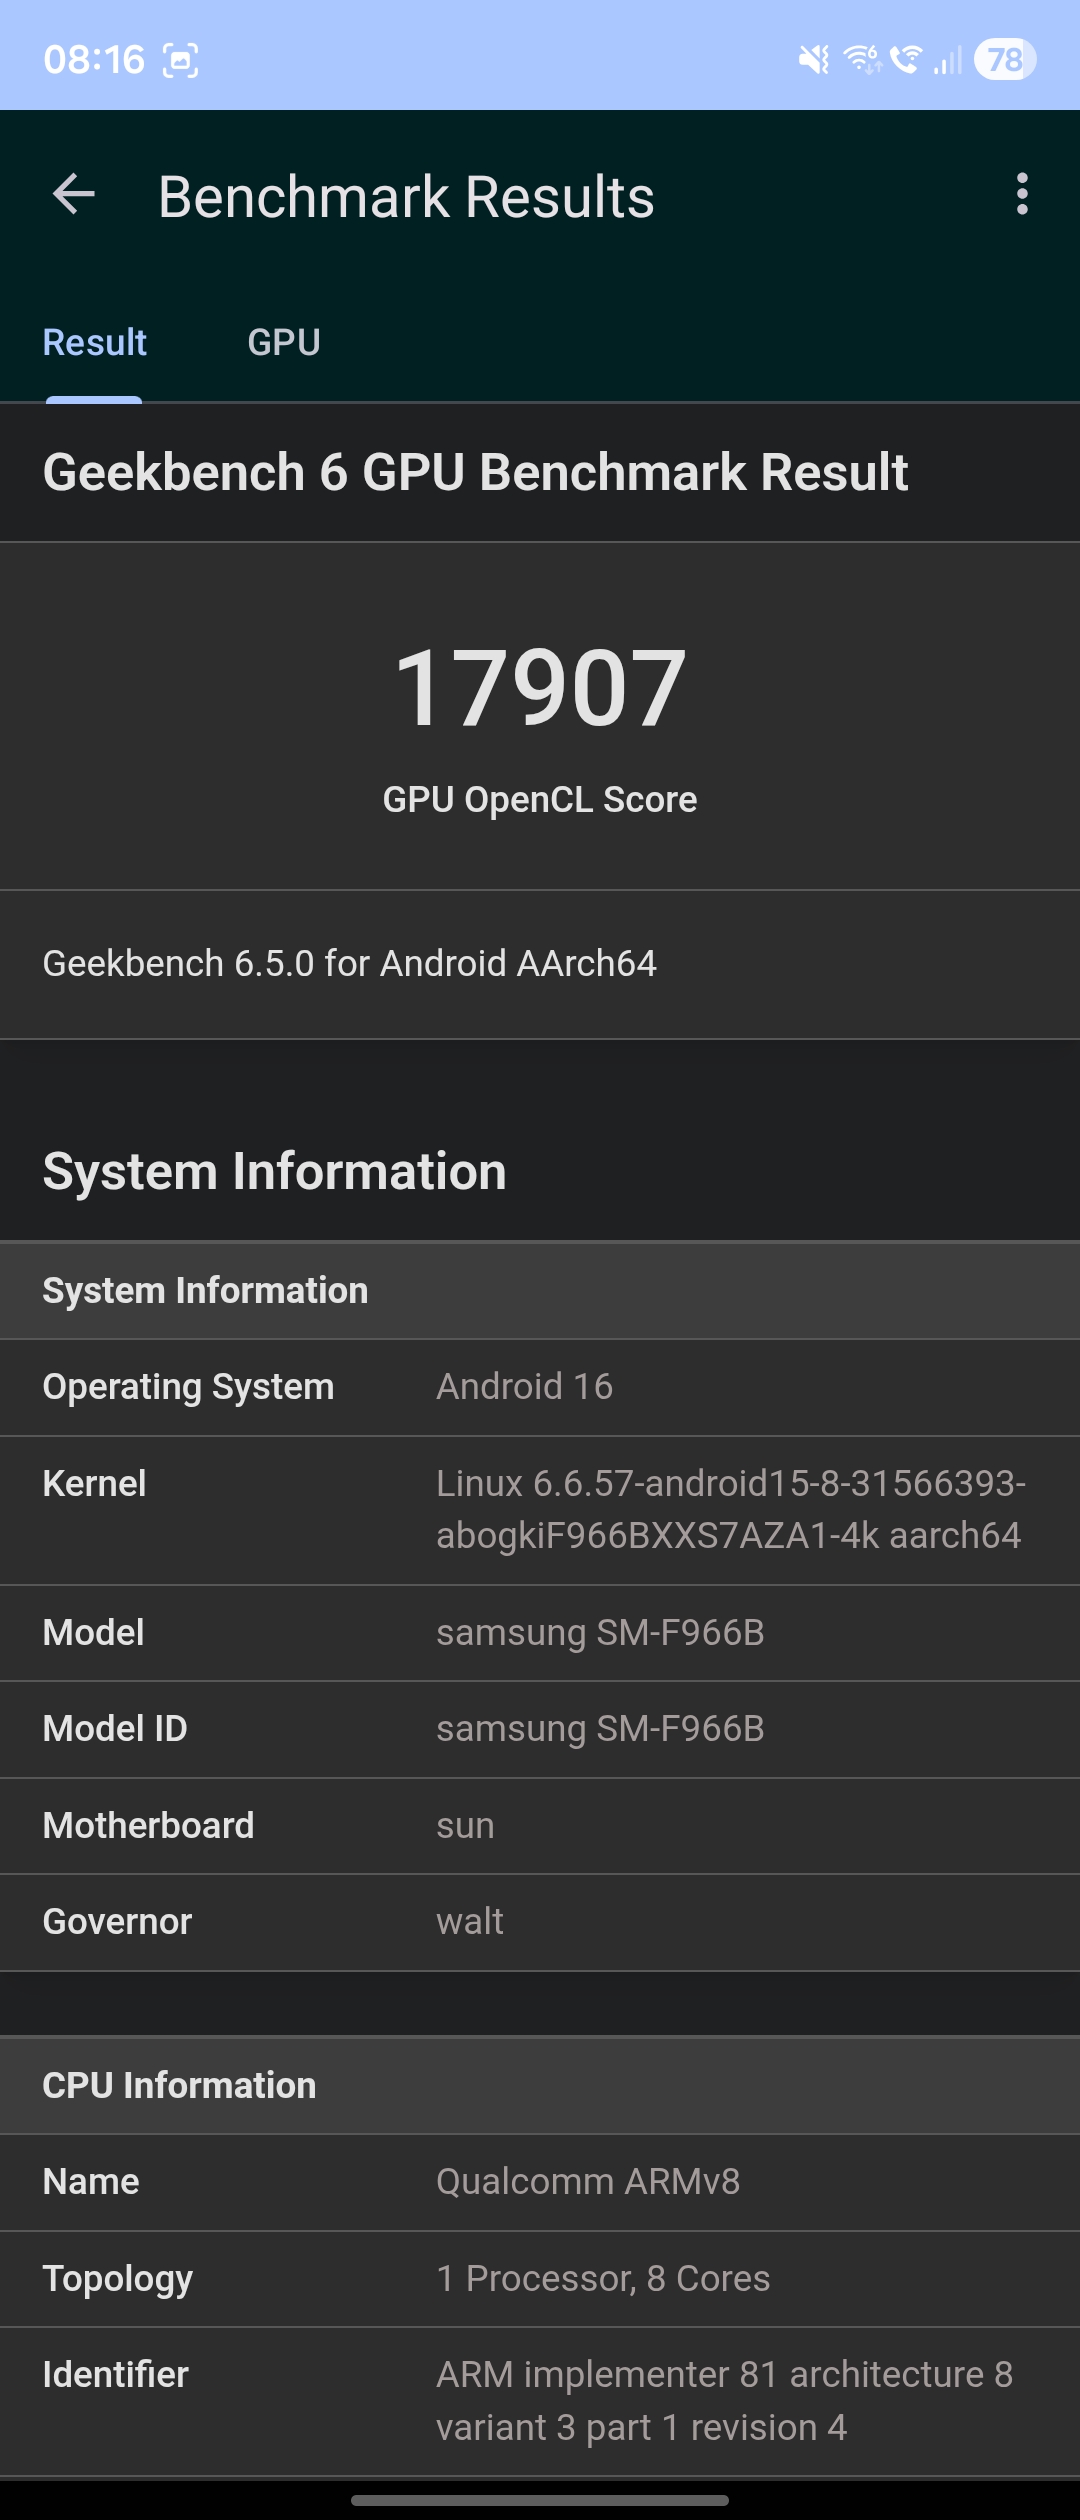Tap the screen capture status icon
Screen dimensions: 1080x2520
pyautogui.click(x=180, y=60)
